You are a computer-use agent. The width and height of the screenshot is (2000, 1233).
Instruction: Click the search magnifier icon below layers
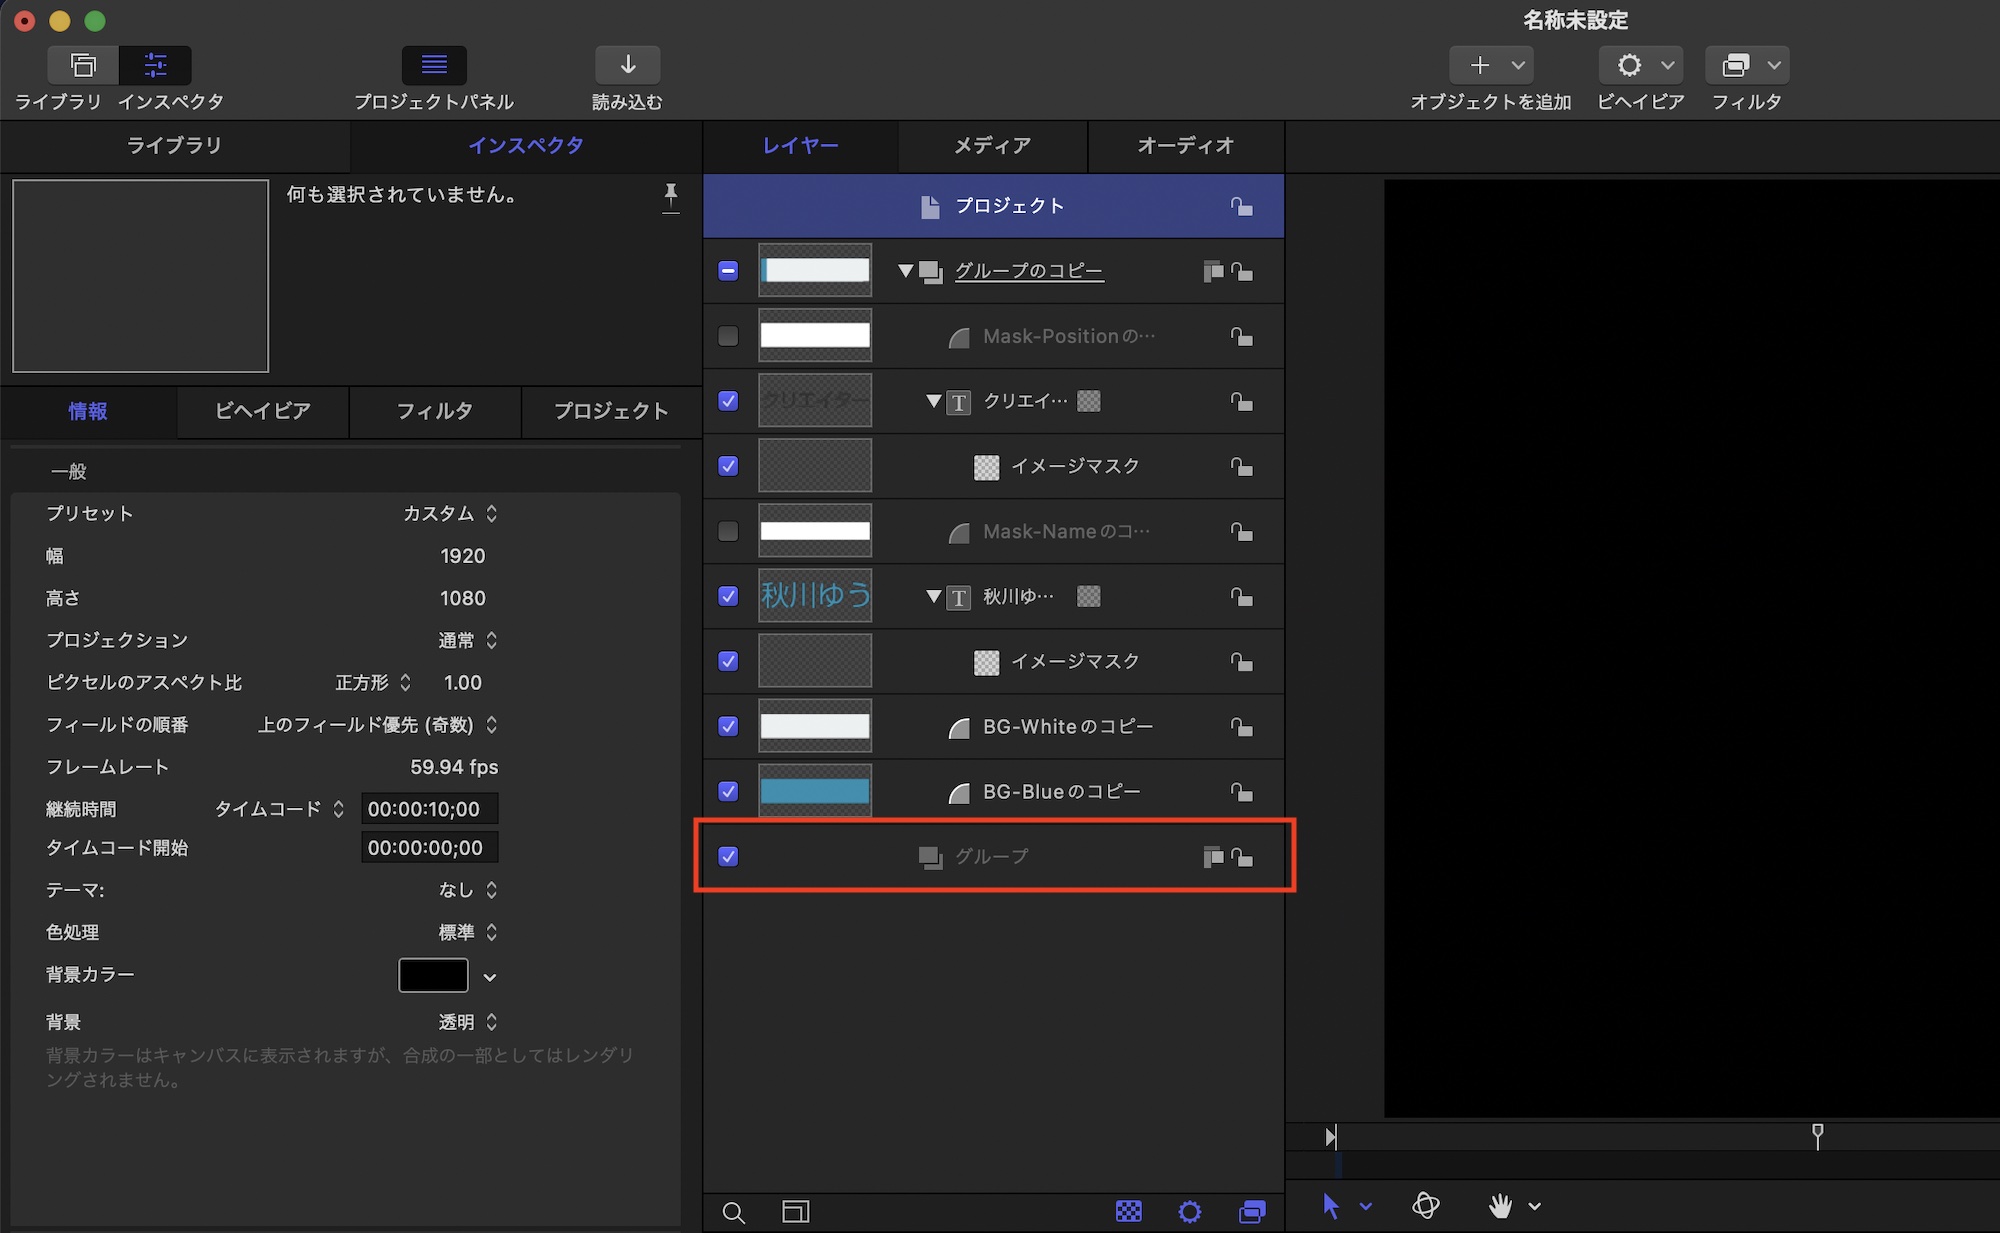733,1212
